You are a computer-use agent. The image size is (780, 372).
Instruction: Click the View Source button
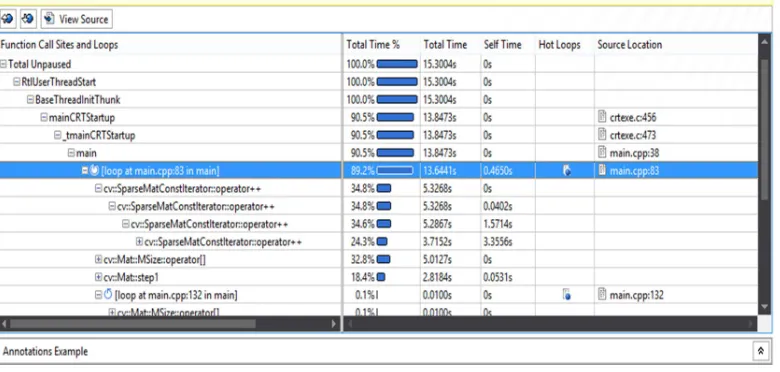[x=77, y=19]
